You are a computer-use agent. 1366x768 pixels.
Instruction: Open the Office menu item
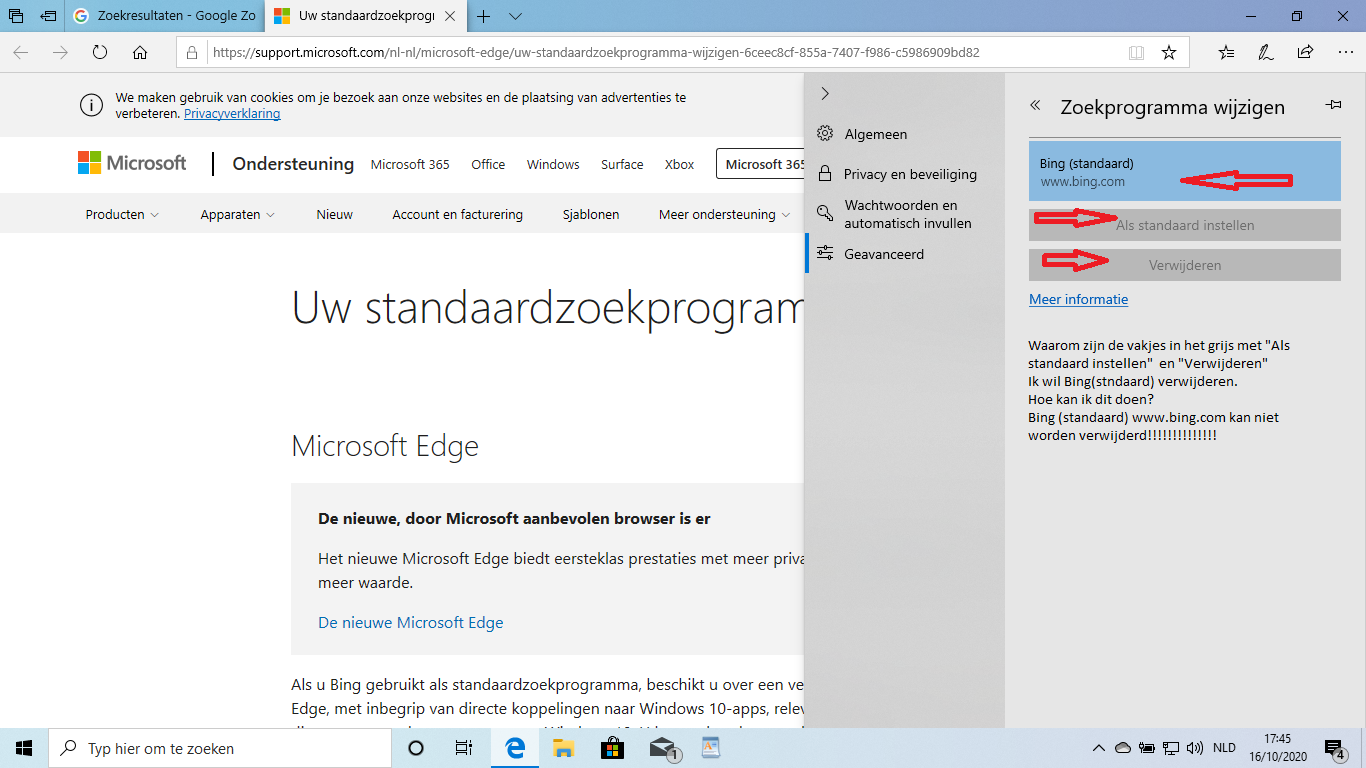click(x=488, y=164)
